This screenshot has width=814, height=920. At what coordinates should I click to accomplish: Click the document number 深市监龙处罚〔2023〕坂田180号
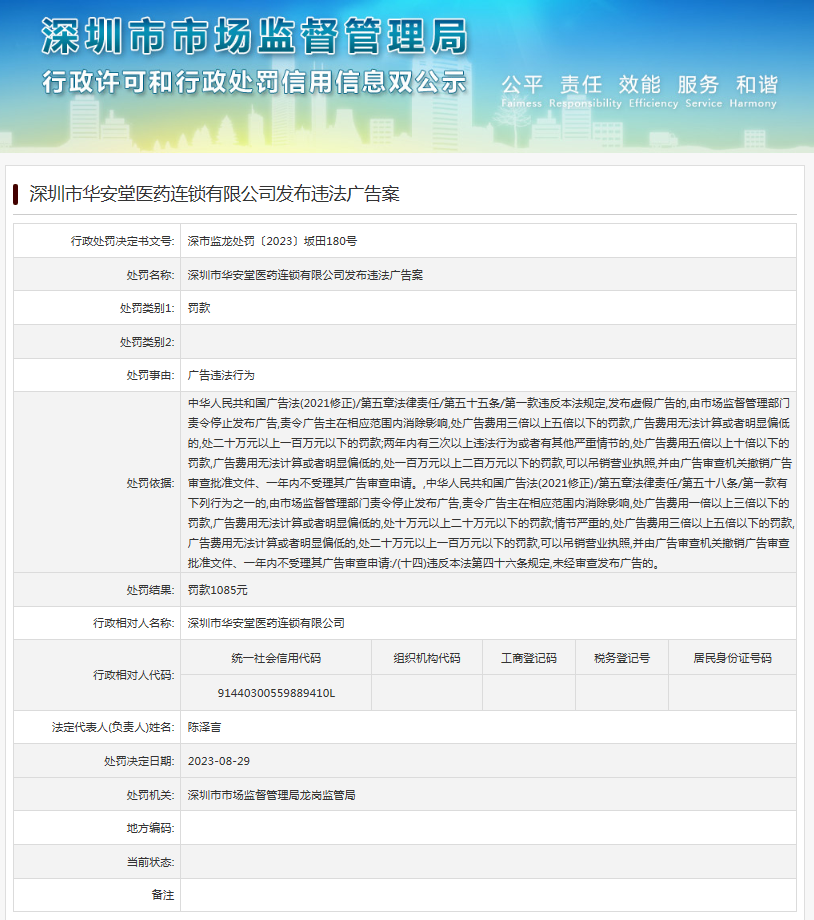[272, 241]
